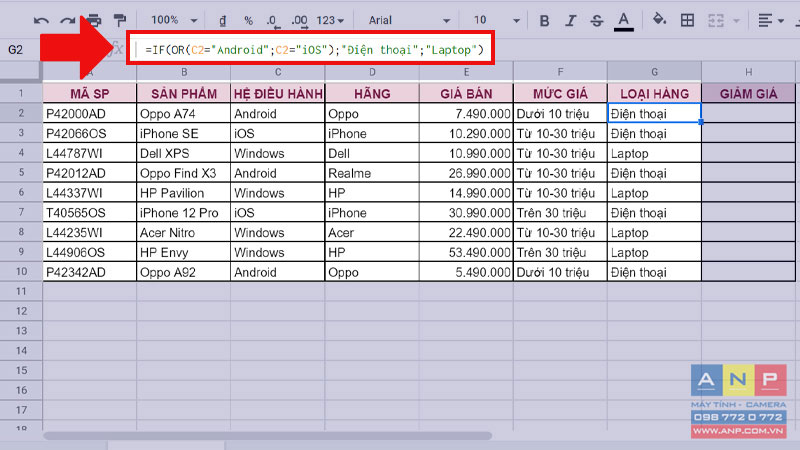Select price cell 26.990.000
This screenshot has height=450, width=800.
(x=466, y=173)
